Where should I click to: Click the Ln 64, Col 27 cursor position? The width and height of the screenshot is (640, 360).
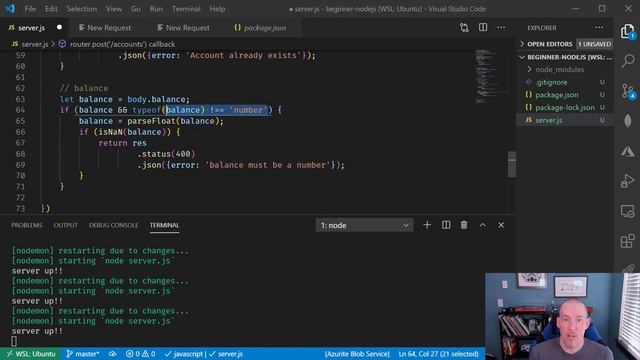tap(438, 353)
